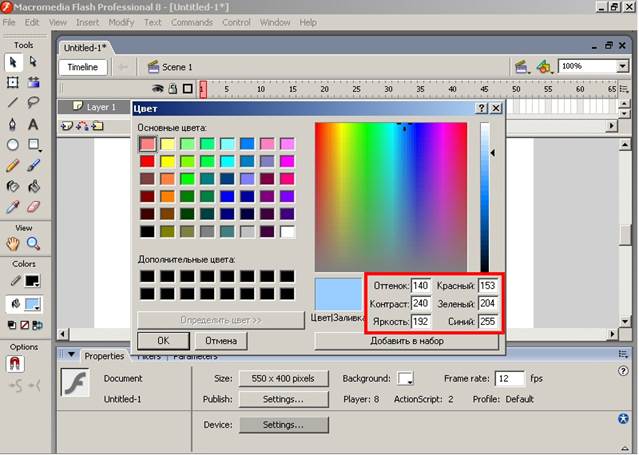Viewport: 639px width, 455px height.
Task: Click the Add Motion Guide icon
Action: 82,126
